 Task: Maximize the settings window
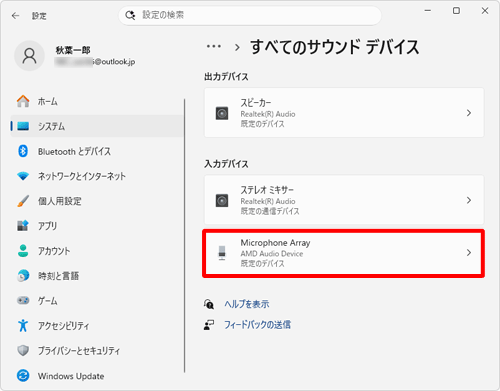coord(456,11)
